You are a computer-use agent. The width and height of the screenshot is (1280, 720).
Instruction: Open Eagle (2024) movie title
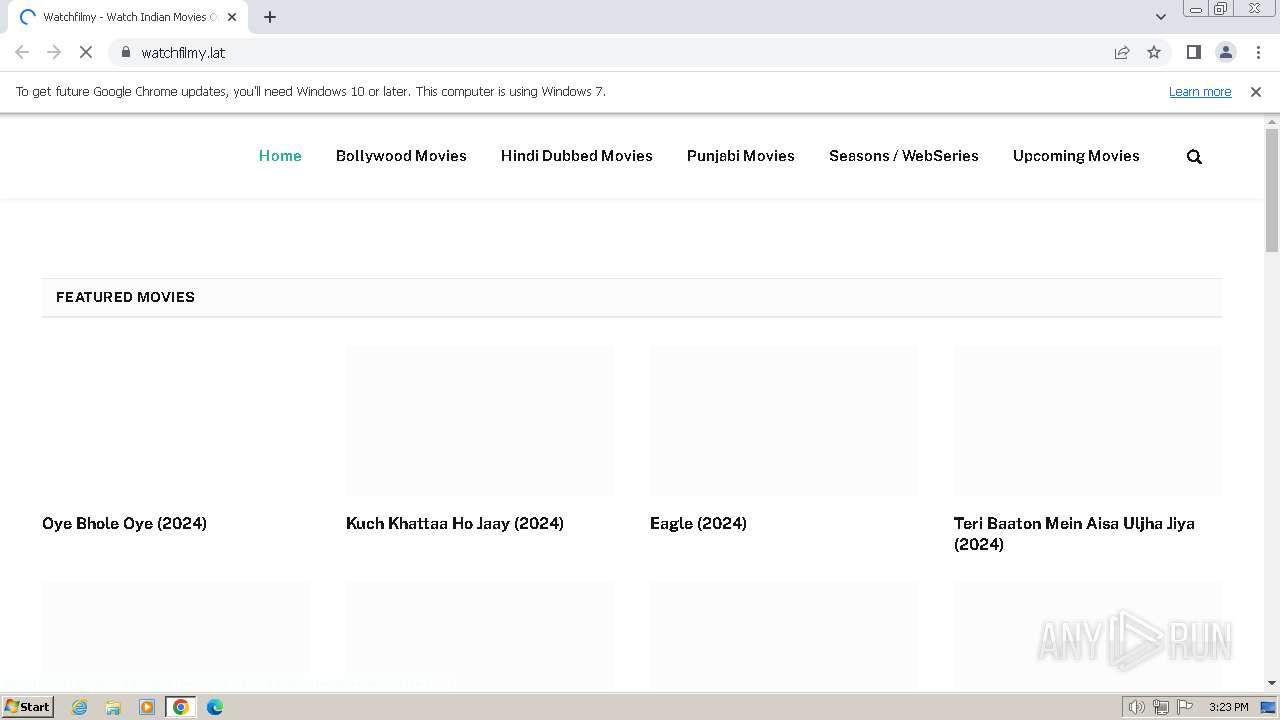(x=698, y=523)
